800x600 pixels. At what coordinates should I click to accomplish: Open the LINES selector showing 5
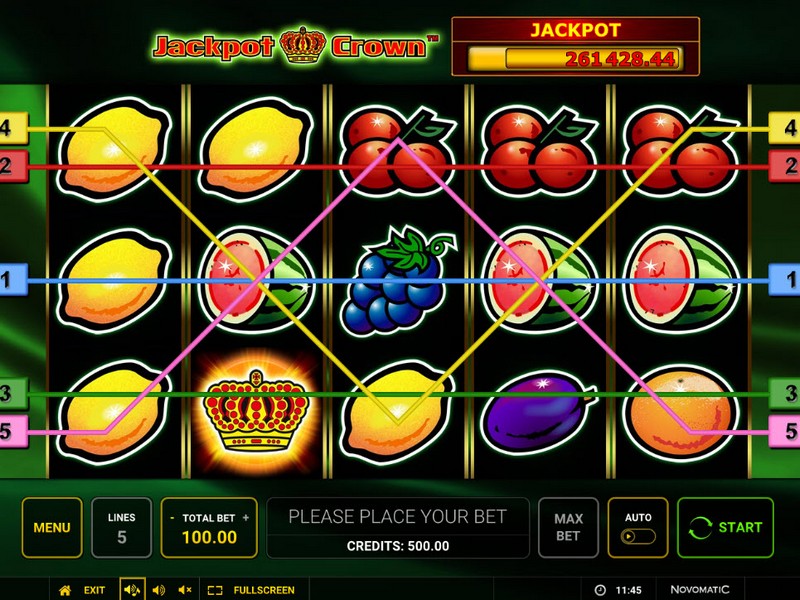(121, 528)
